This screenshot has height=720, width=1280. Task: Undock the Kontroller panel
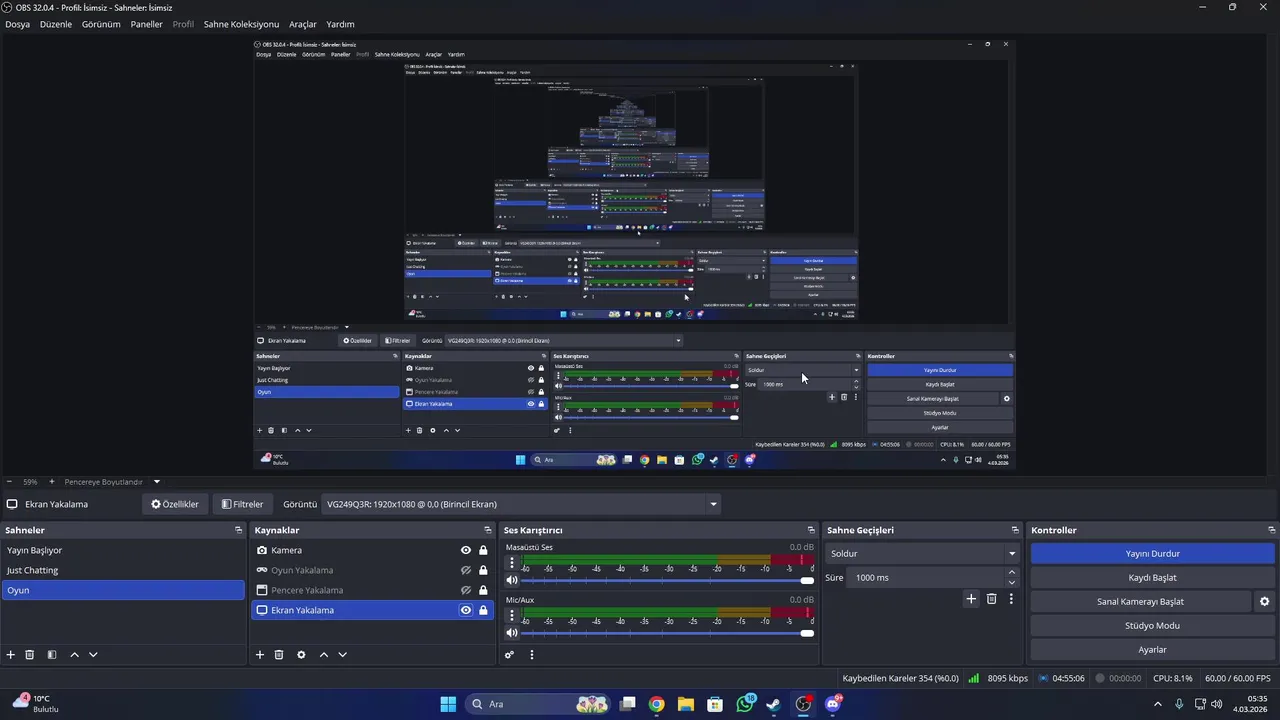1272,530
